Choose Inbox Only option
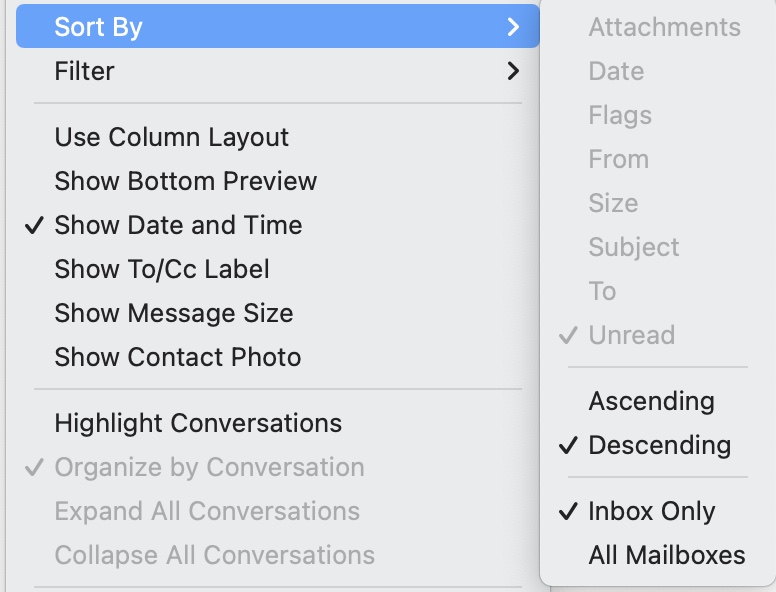Screen dimensions: 776x592 (x=651, y=511)
